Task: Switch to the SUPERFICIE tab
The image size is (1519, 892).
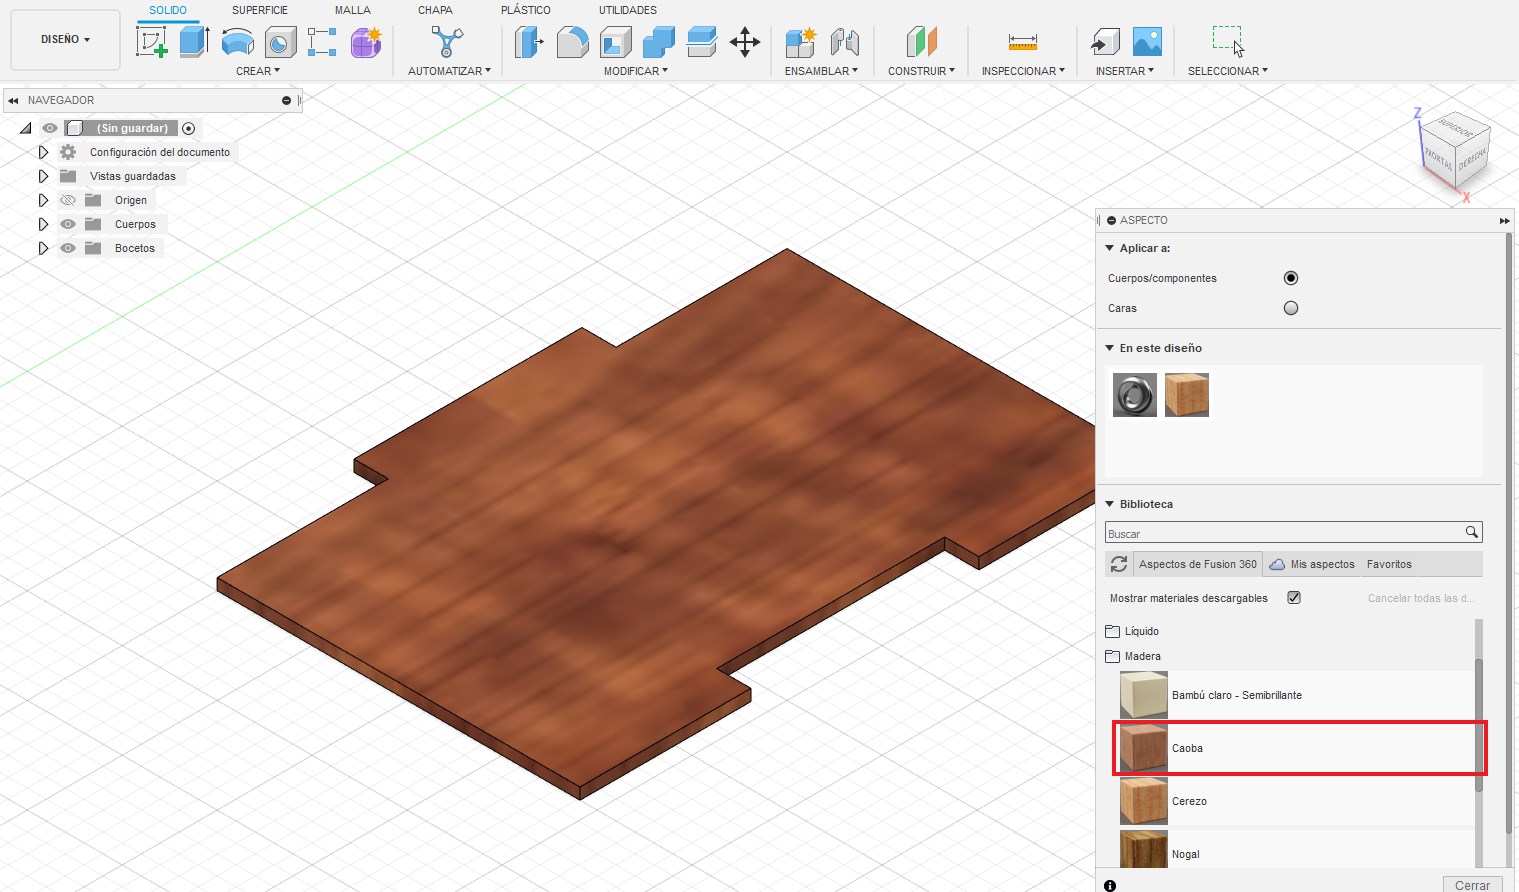Action: pyautogui.click(x=260, y=10)
